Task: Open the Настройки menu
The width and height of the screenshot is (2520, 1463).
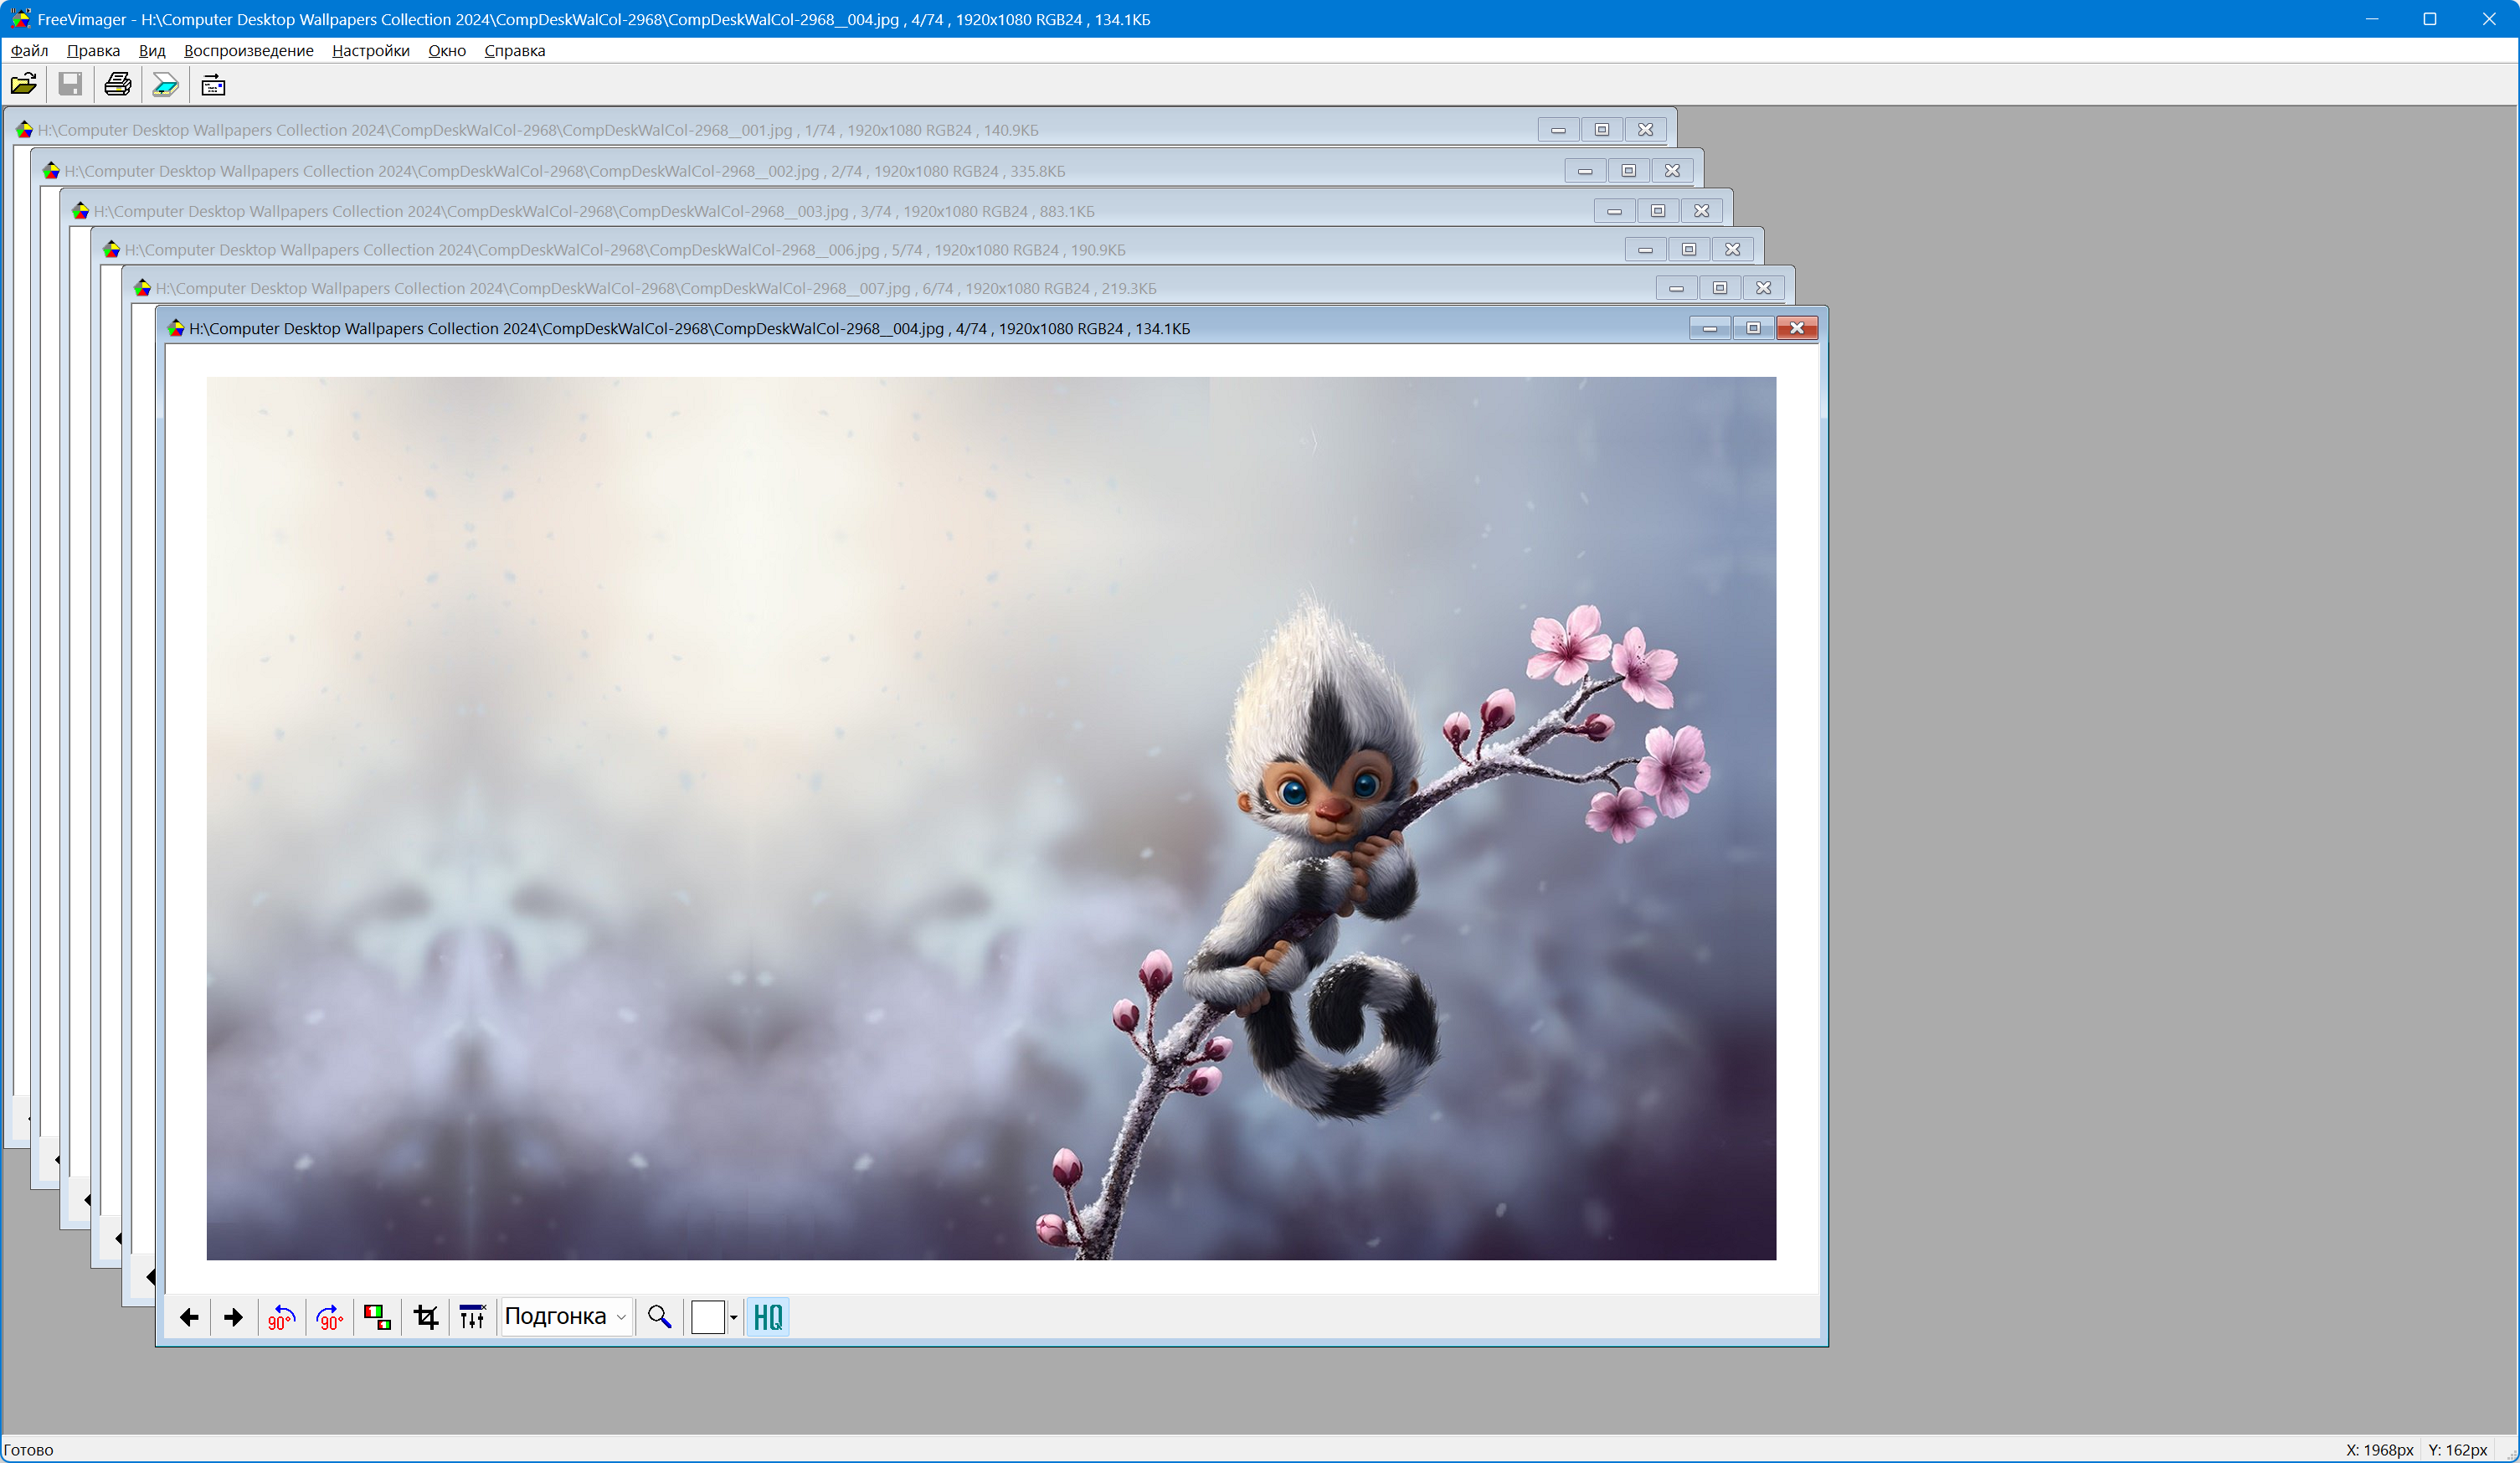Action: pos(370,51)
